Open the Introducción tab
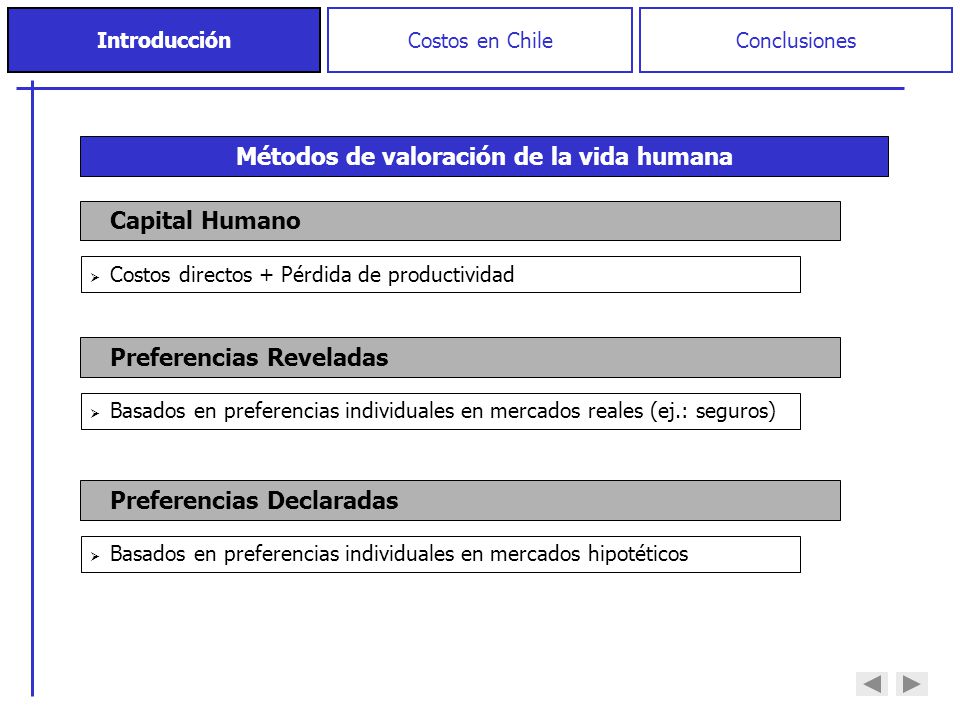 (164, 40)
